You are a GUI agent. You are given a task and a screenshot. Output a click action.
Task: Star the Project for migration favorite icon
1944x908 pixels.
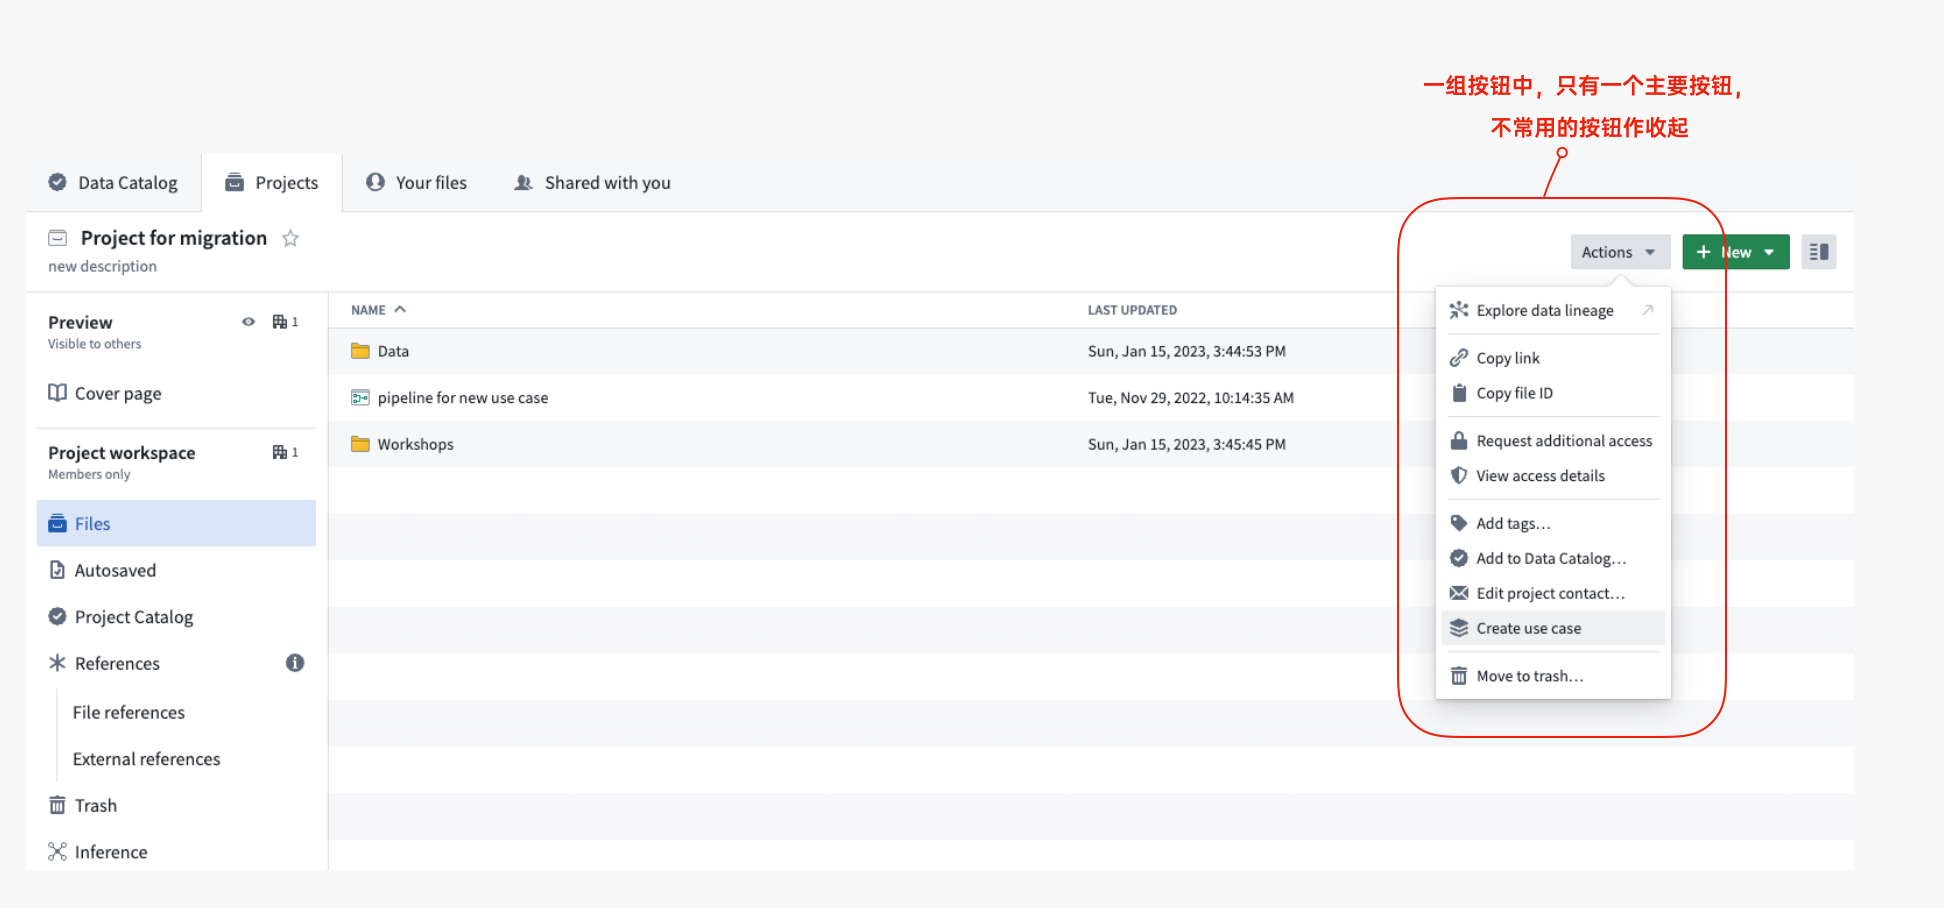pyautogui.click(x=291, y=238)
